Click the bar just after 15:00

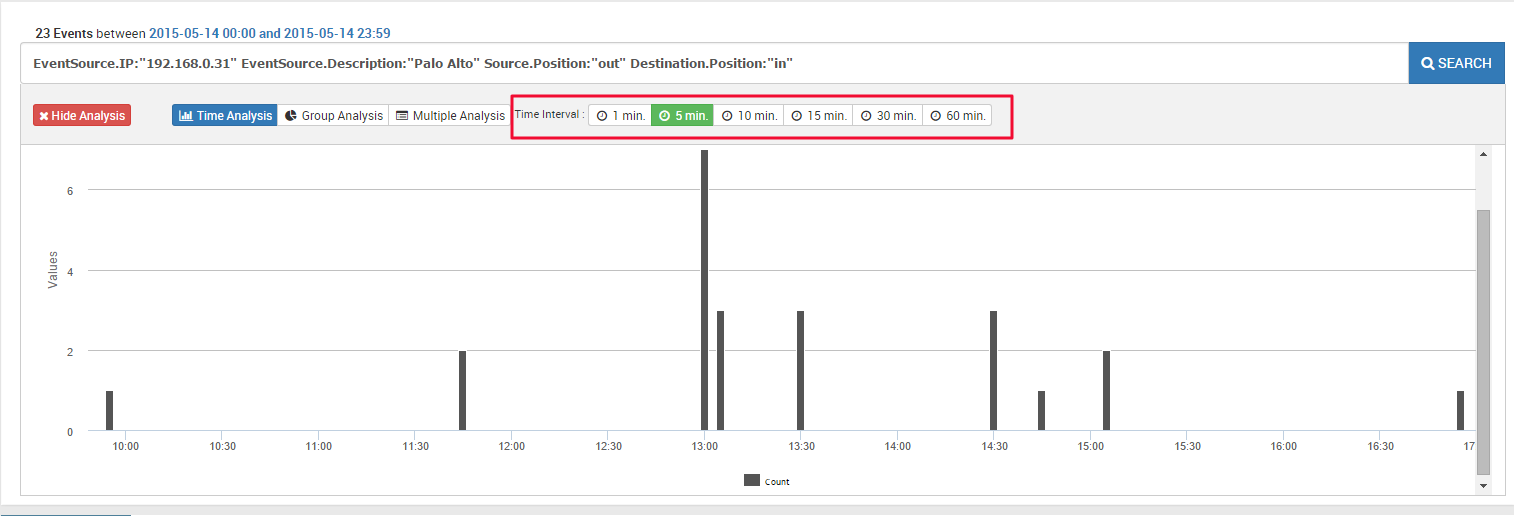1106,391
